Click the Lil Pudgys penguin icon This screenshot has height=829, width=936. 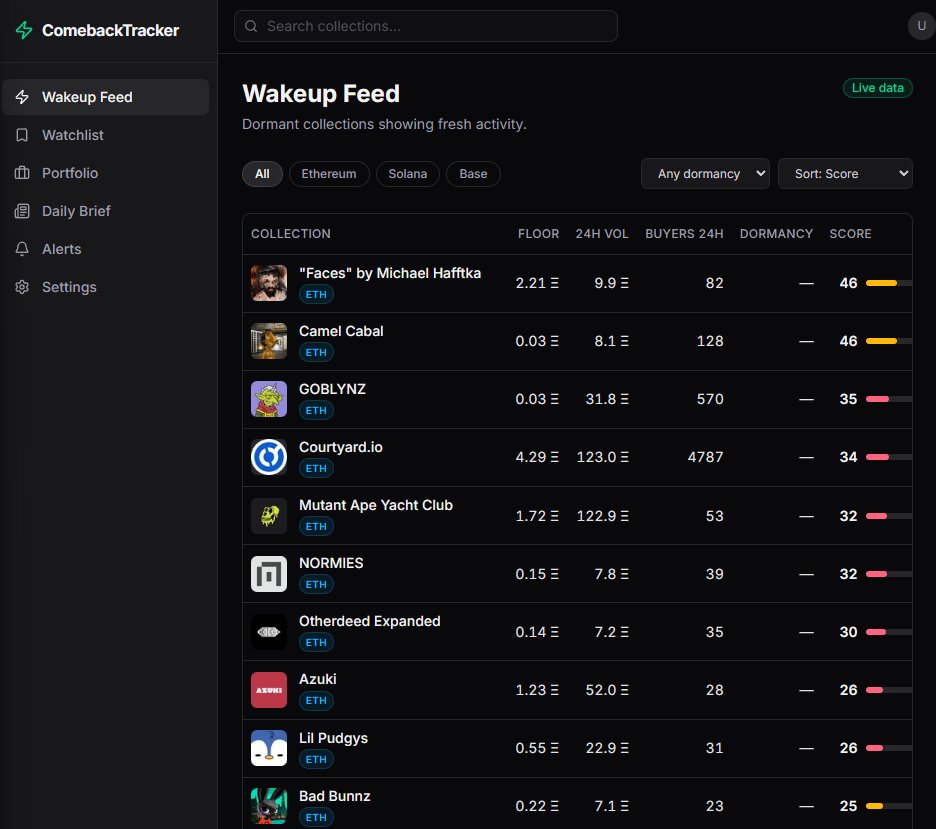pyautogui.click(x=269, y=748)
